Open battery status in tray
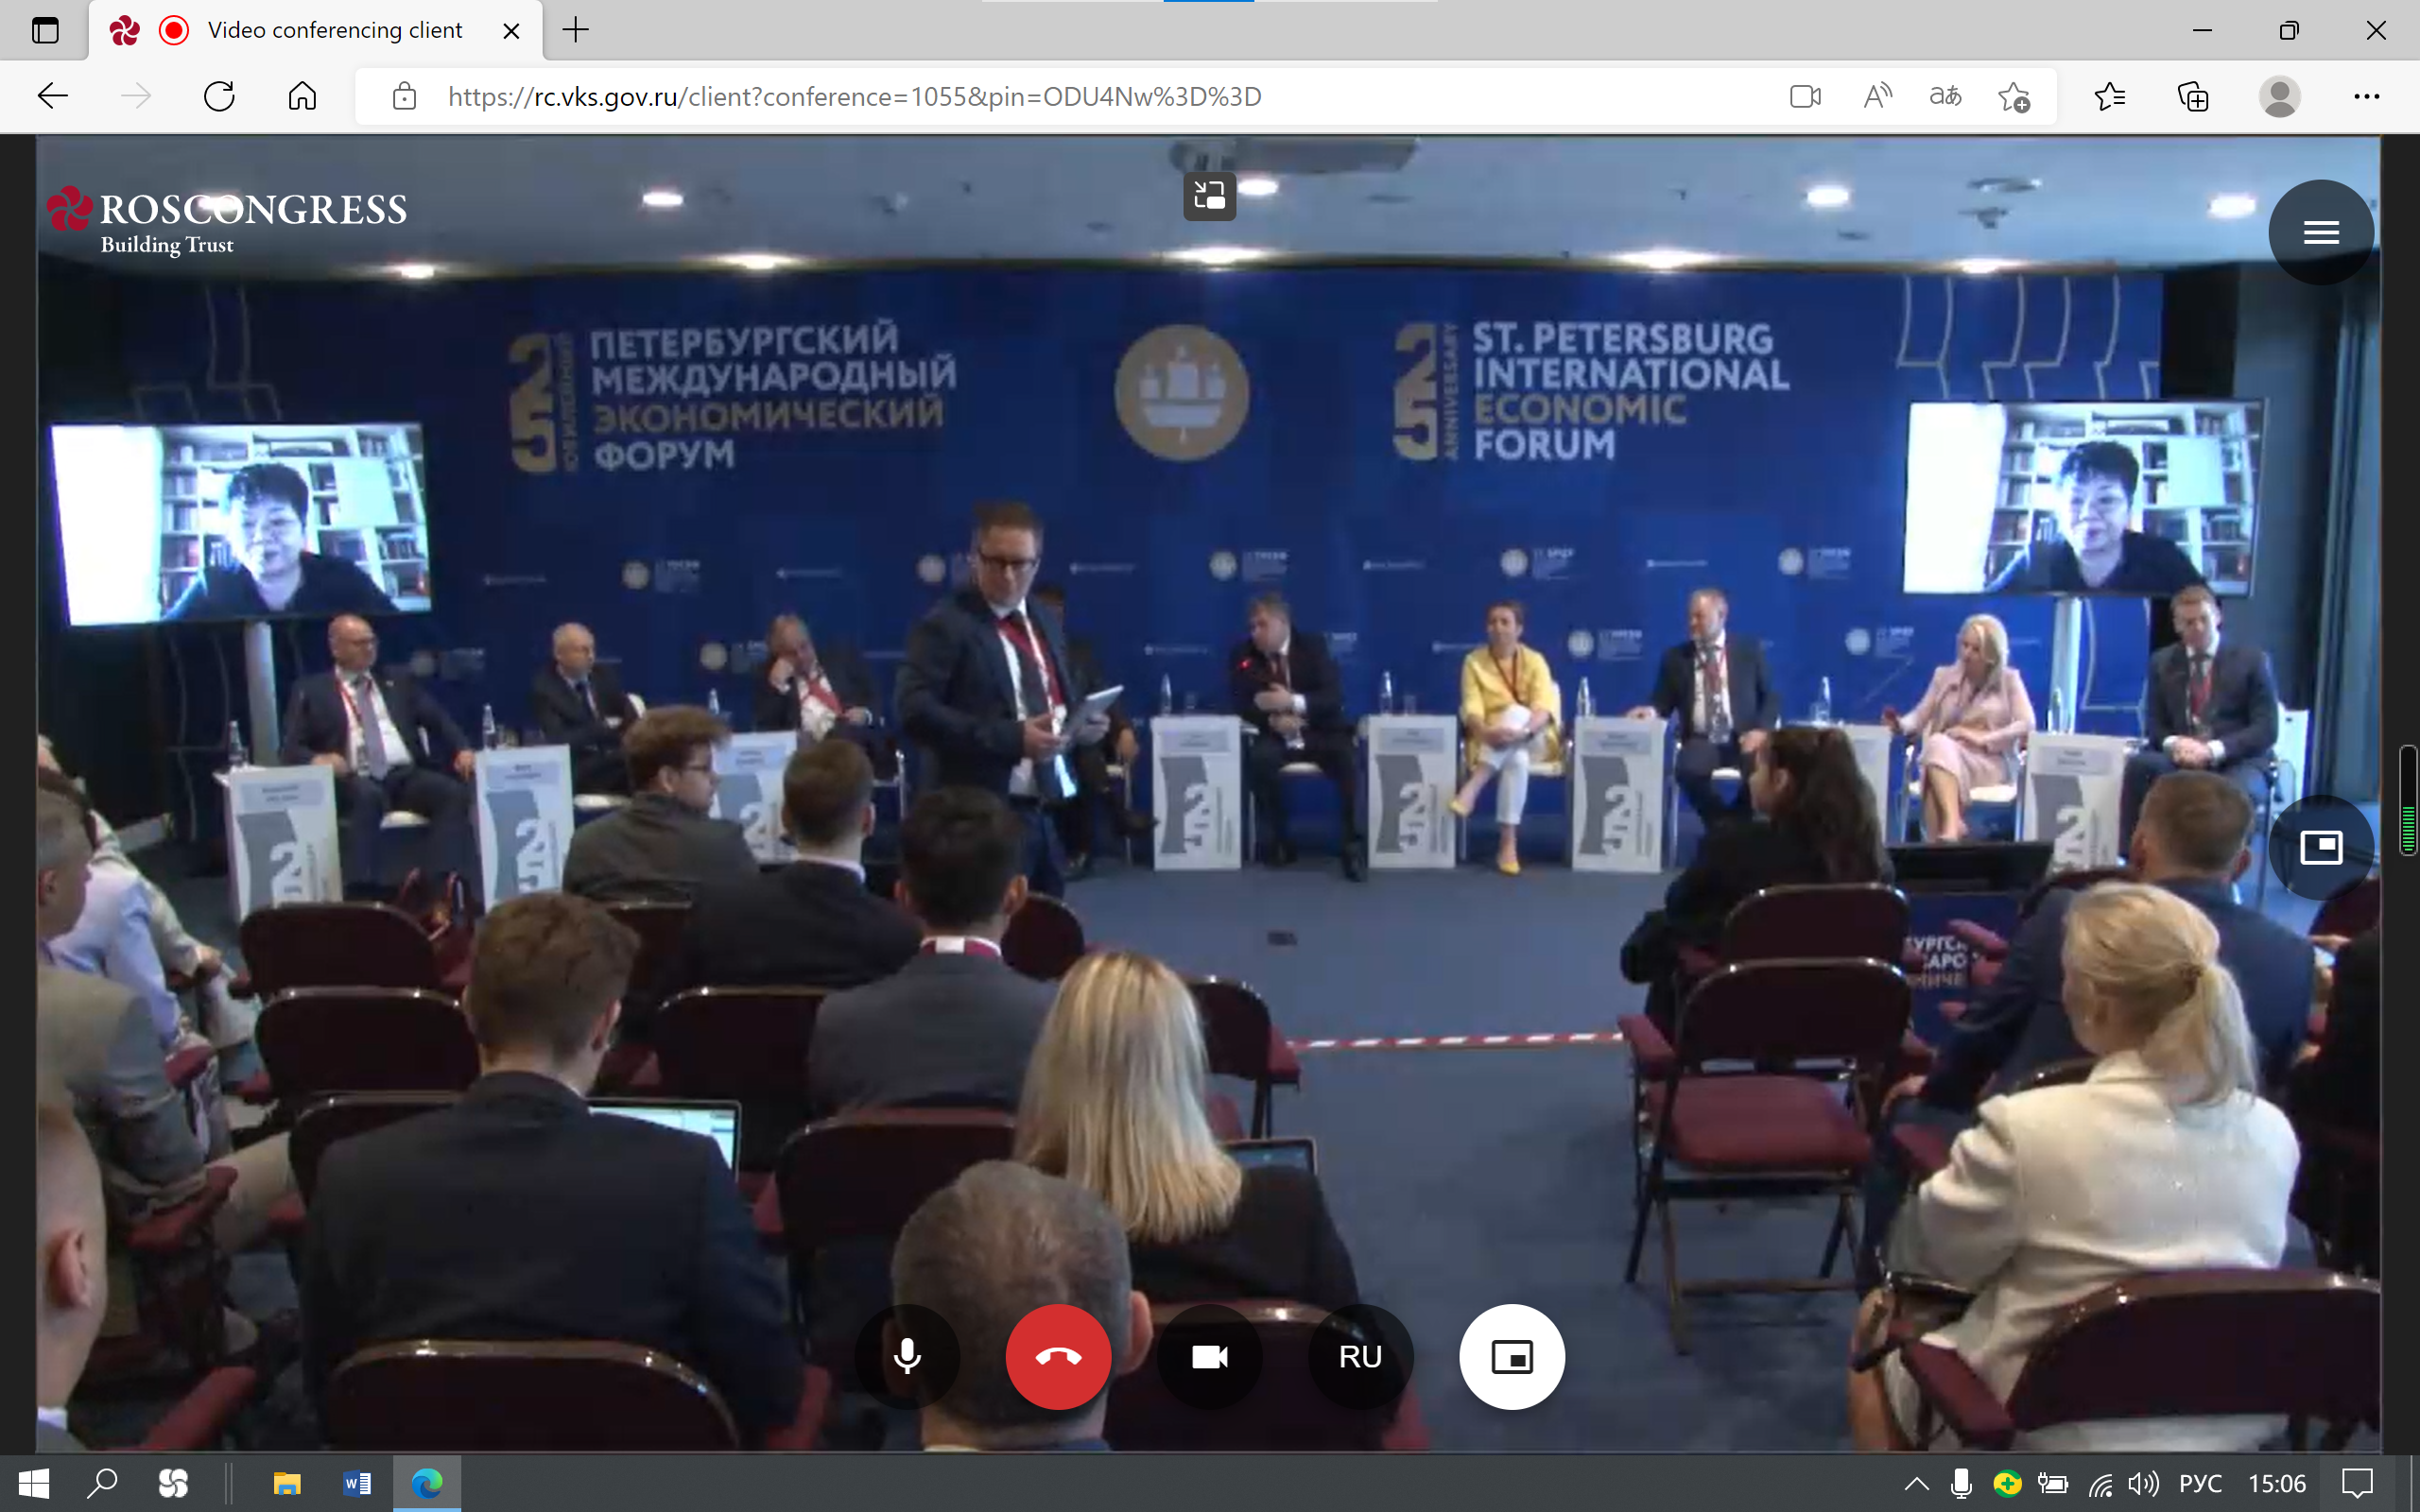 point(2053,1484)
